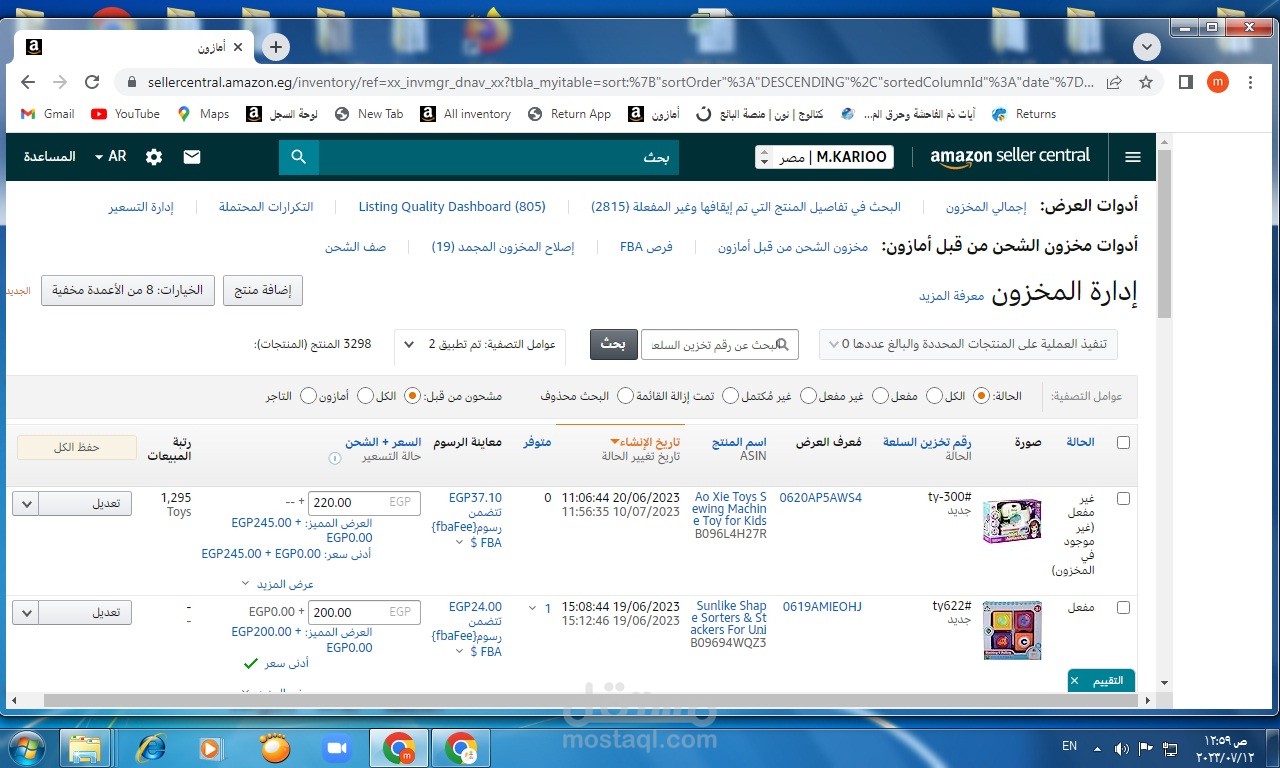Open Zoom from the taskbar
1280x768 pixels.
click(x=336, y=747)
